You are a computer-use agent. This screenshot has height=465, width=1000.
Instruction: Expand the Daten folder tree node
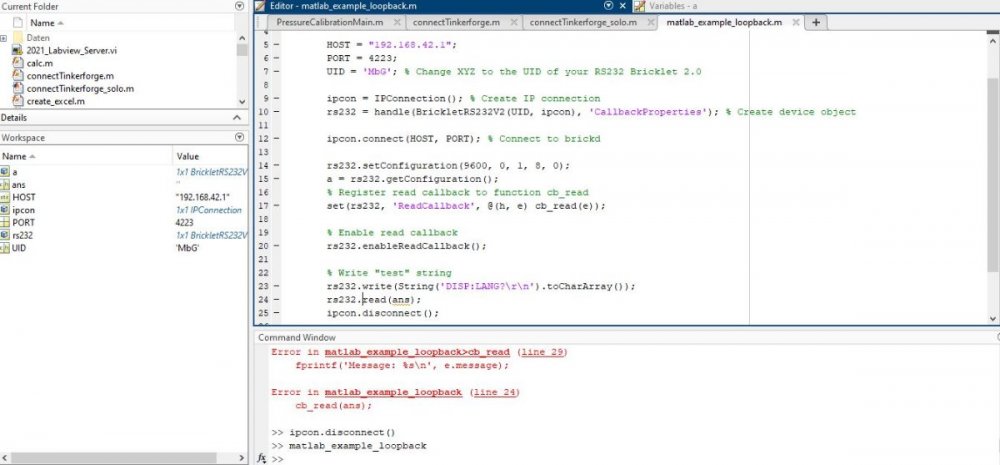coord(5,36)
